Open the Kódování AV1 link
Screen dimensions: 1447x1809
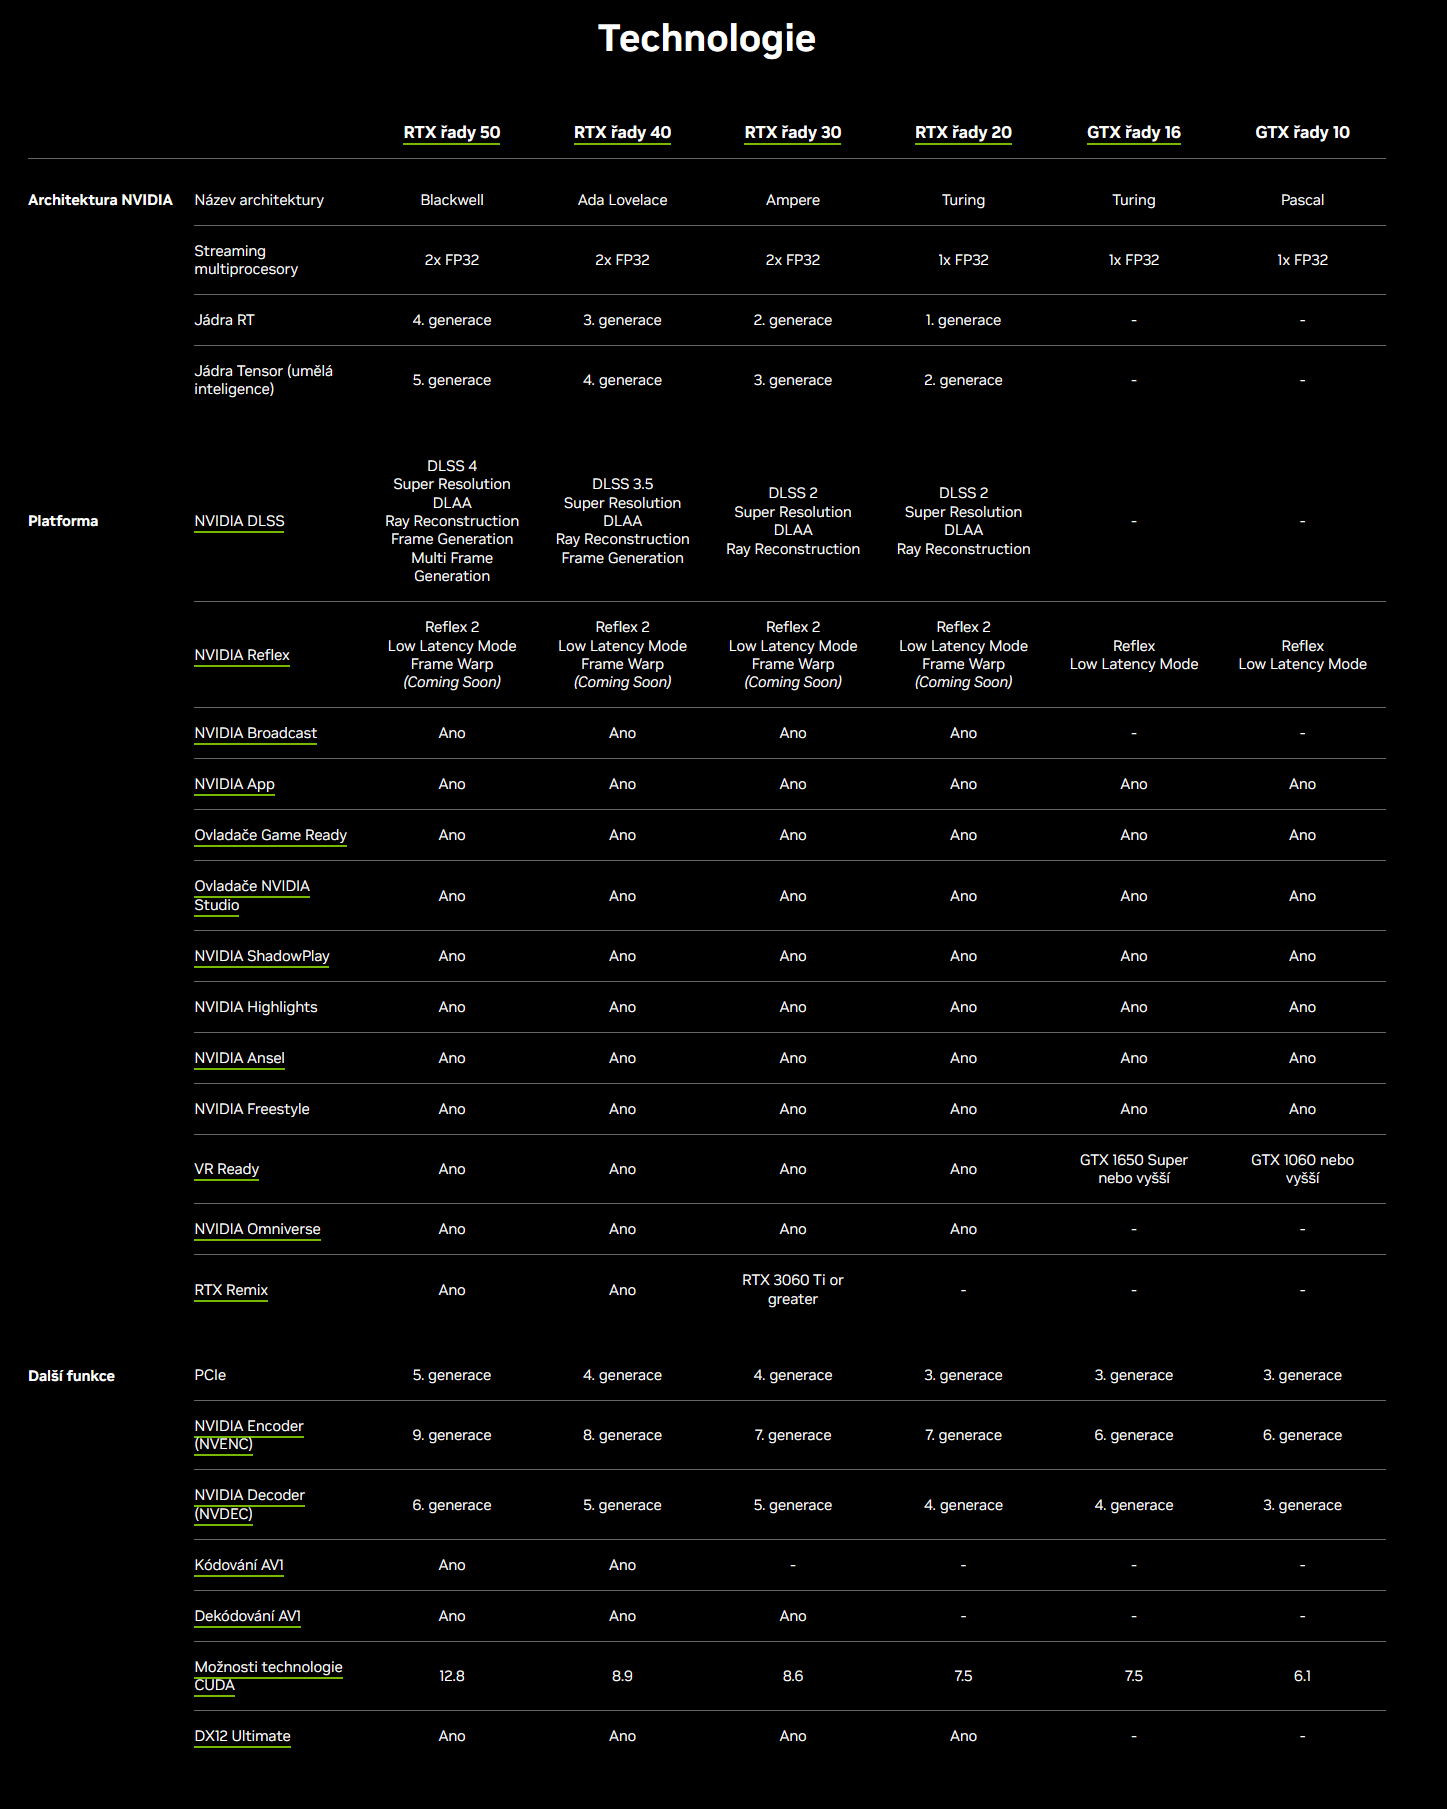click(x=239, y=1565)
